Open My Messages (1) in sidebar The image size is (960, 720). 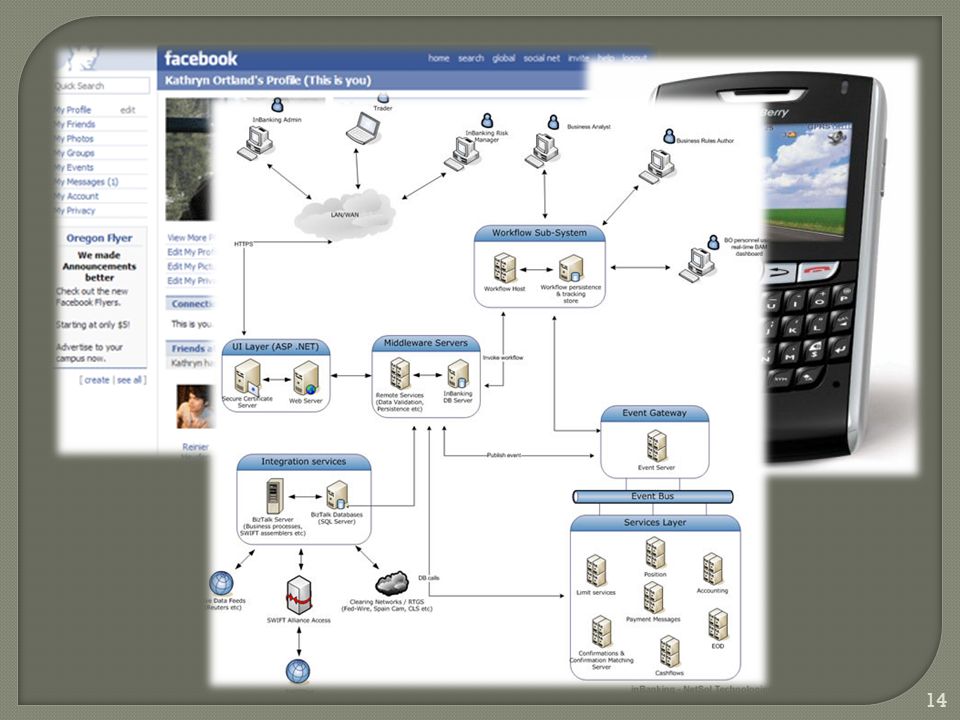tap(86, 182)
